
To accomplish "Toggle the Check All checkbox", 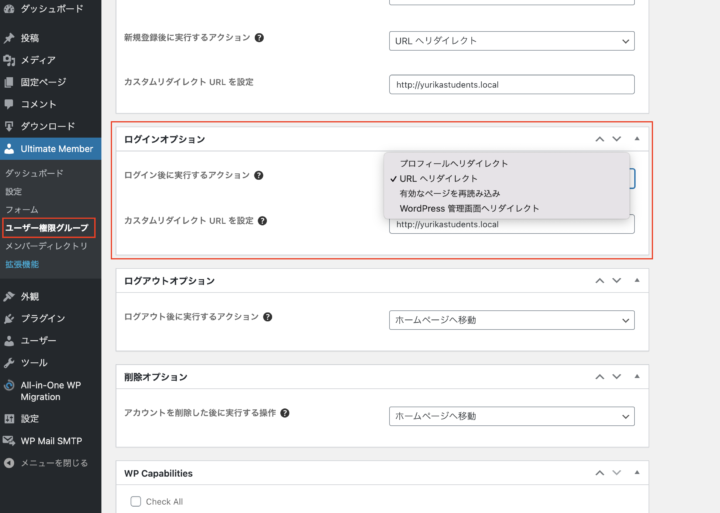I will (135, 501).
